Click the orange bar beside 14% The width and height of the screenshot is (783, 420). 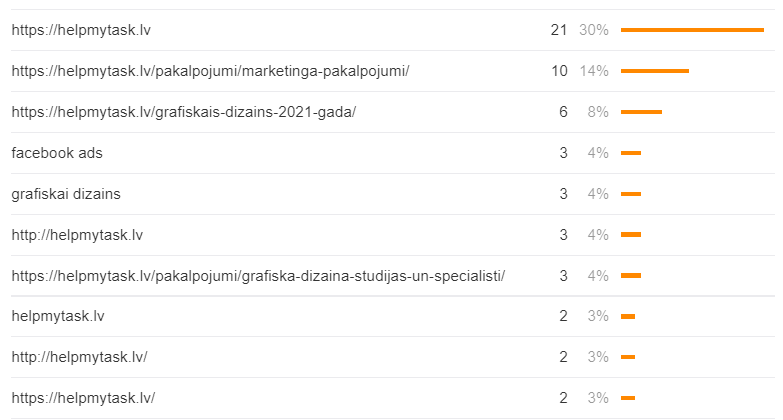coord(655,71)
